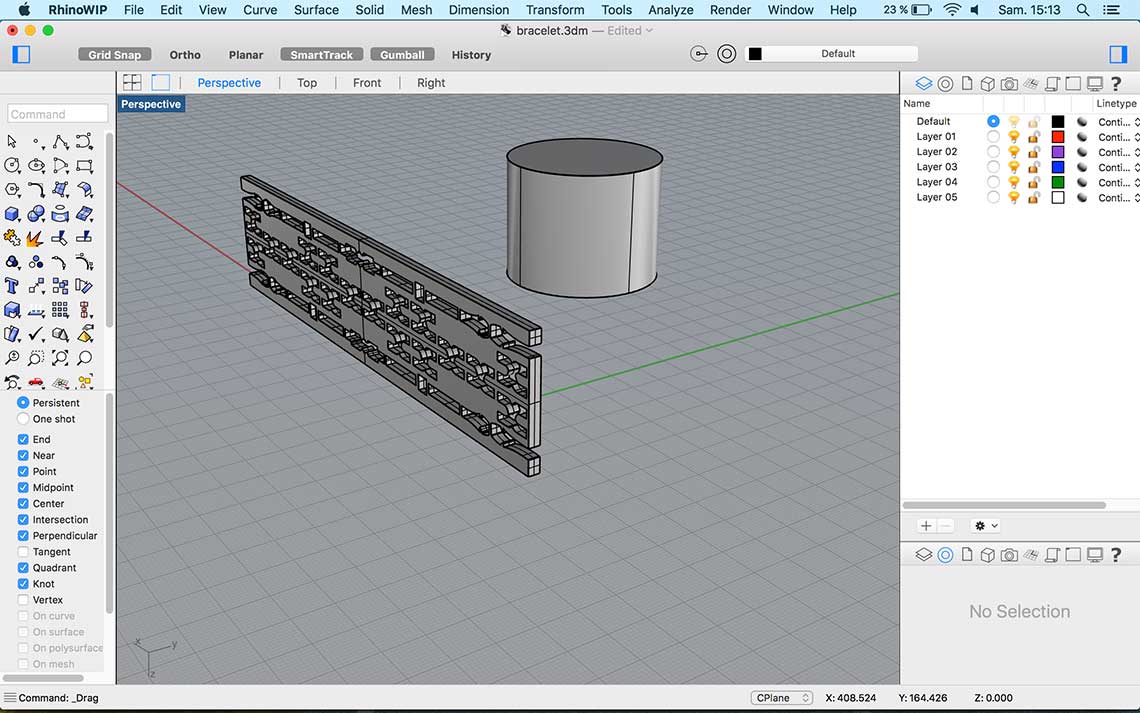1140x713 pixels.
Task: Switch to the Right viewport tab
Action: click(431, 83)
